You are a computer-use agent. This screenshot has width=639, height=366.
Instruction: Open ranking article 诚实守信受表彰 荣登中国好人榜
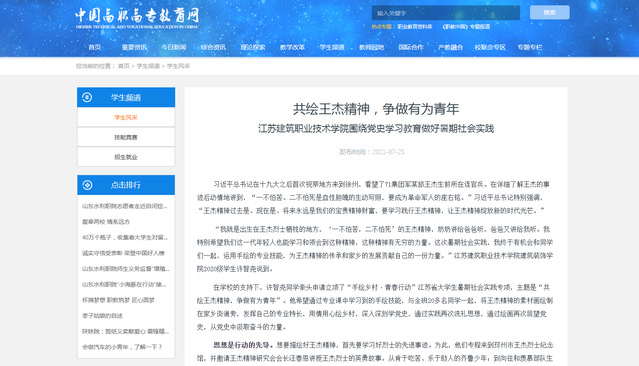point(123,253)
